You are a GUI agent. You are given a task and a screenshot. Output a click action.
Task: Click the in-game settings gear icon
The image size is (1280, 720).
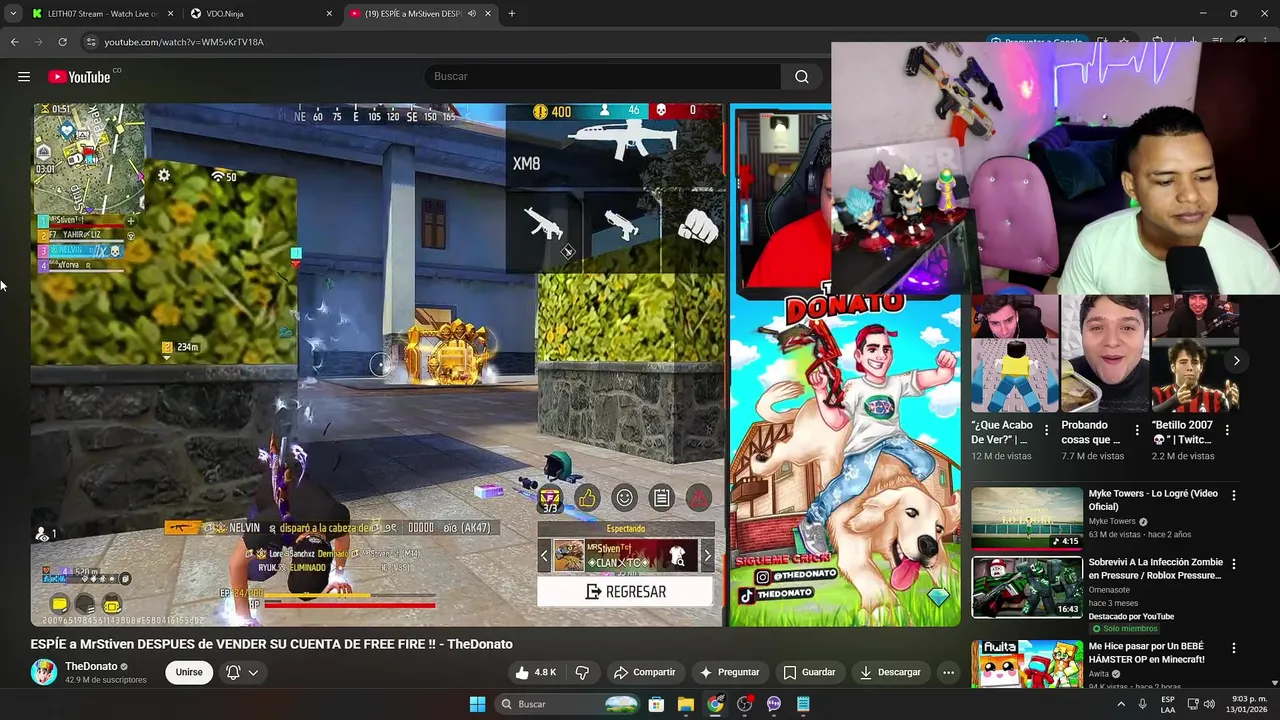click(164, 176)
